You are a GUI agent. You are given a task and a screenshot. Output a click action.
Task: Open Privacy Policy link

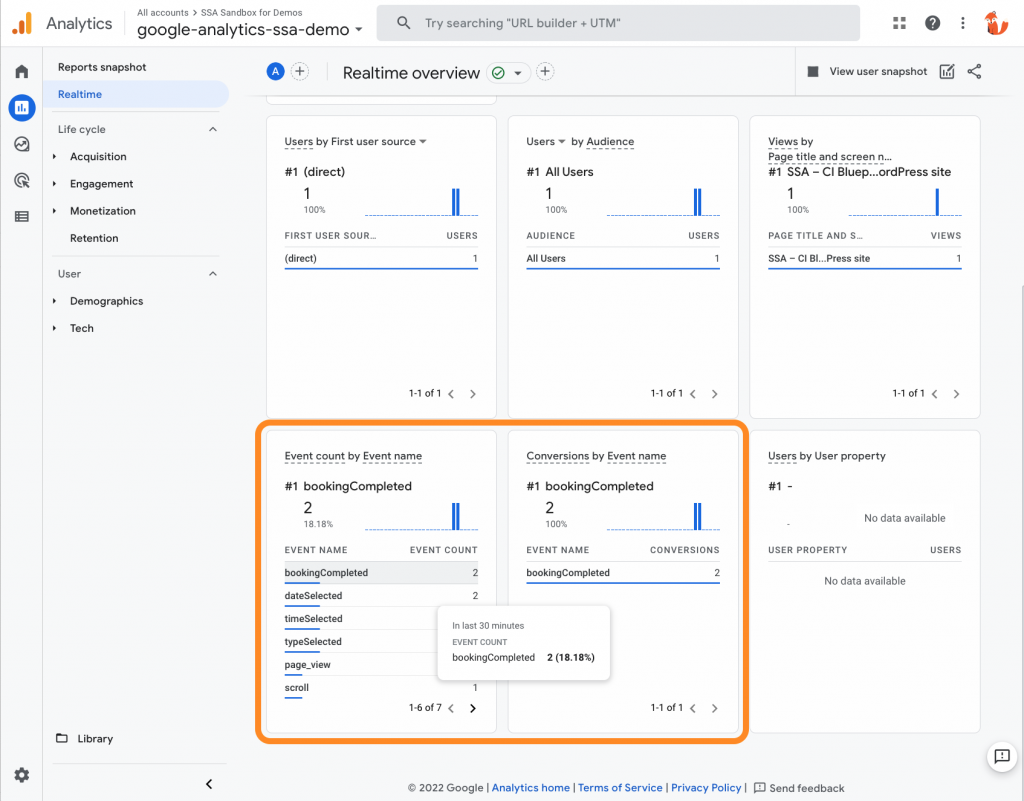click(706, 788)
